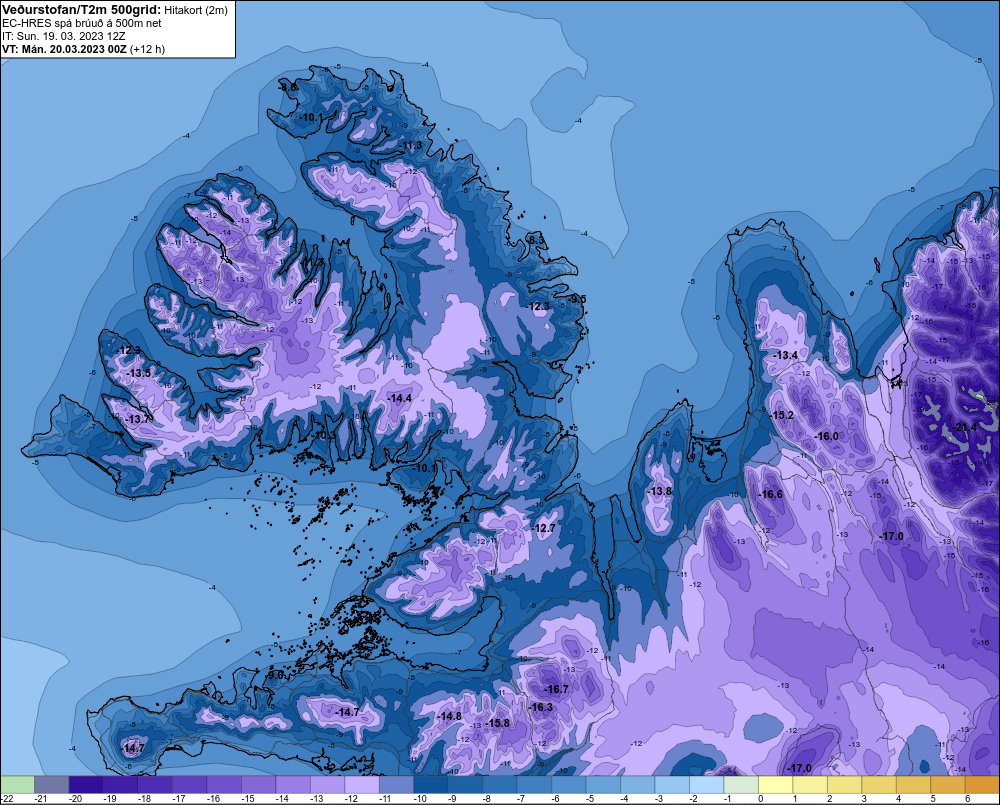Click the '-13.8' temperature value
Image resolution: width=1000 pixels, height=805 pixels.
coord(659,492)
